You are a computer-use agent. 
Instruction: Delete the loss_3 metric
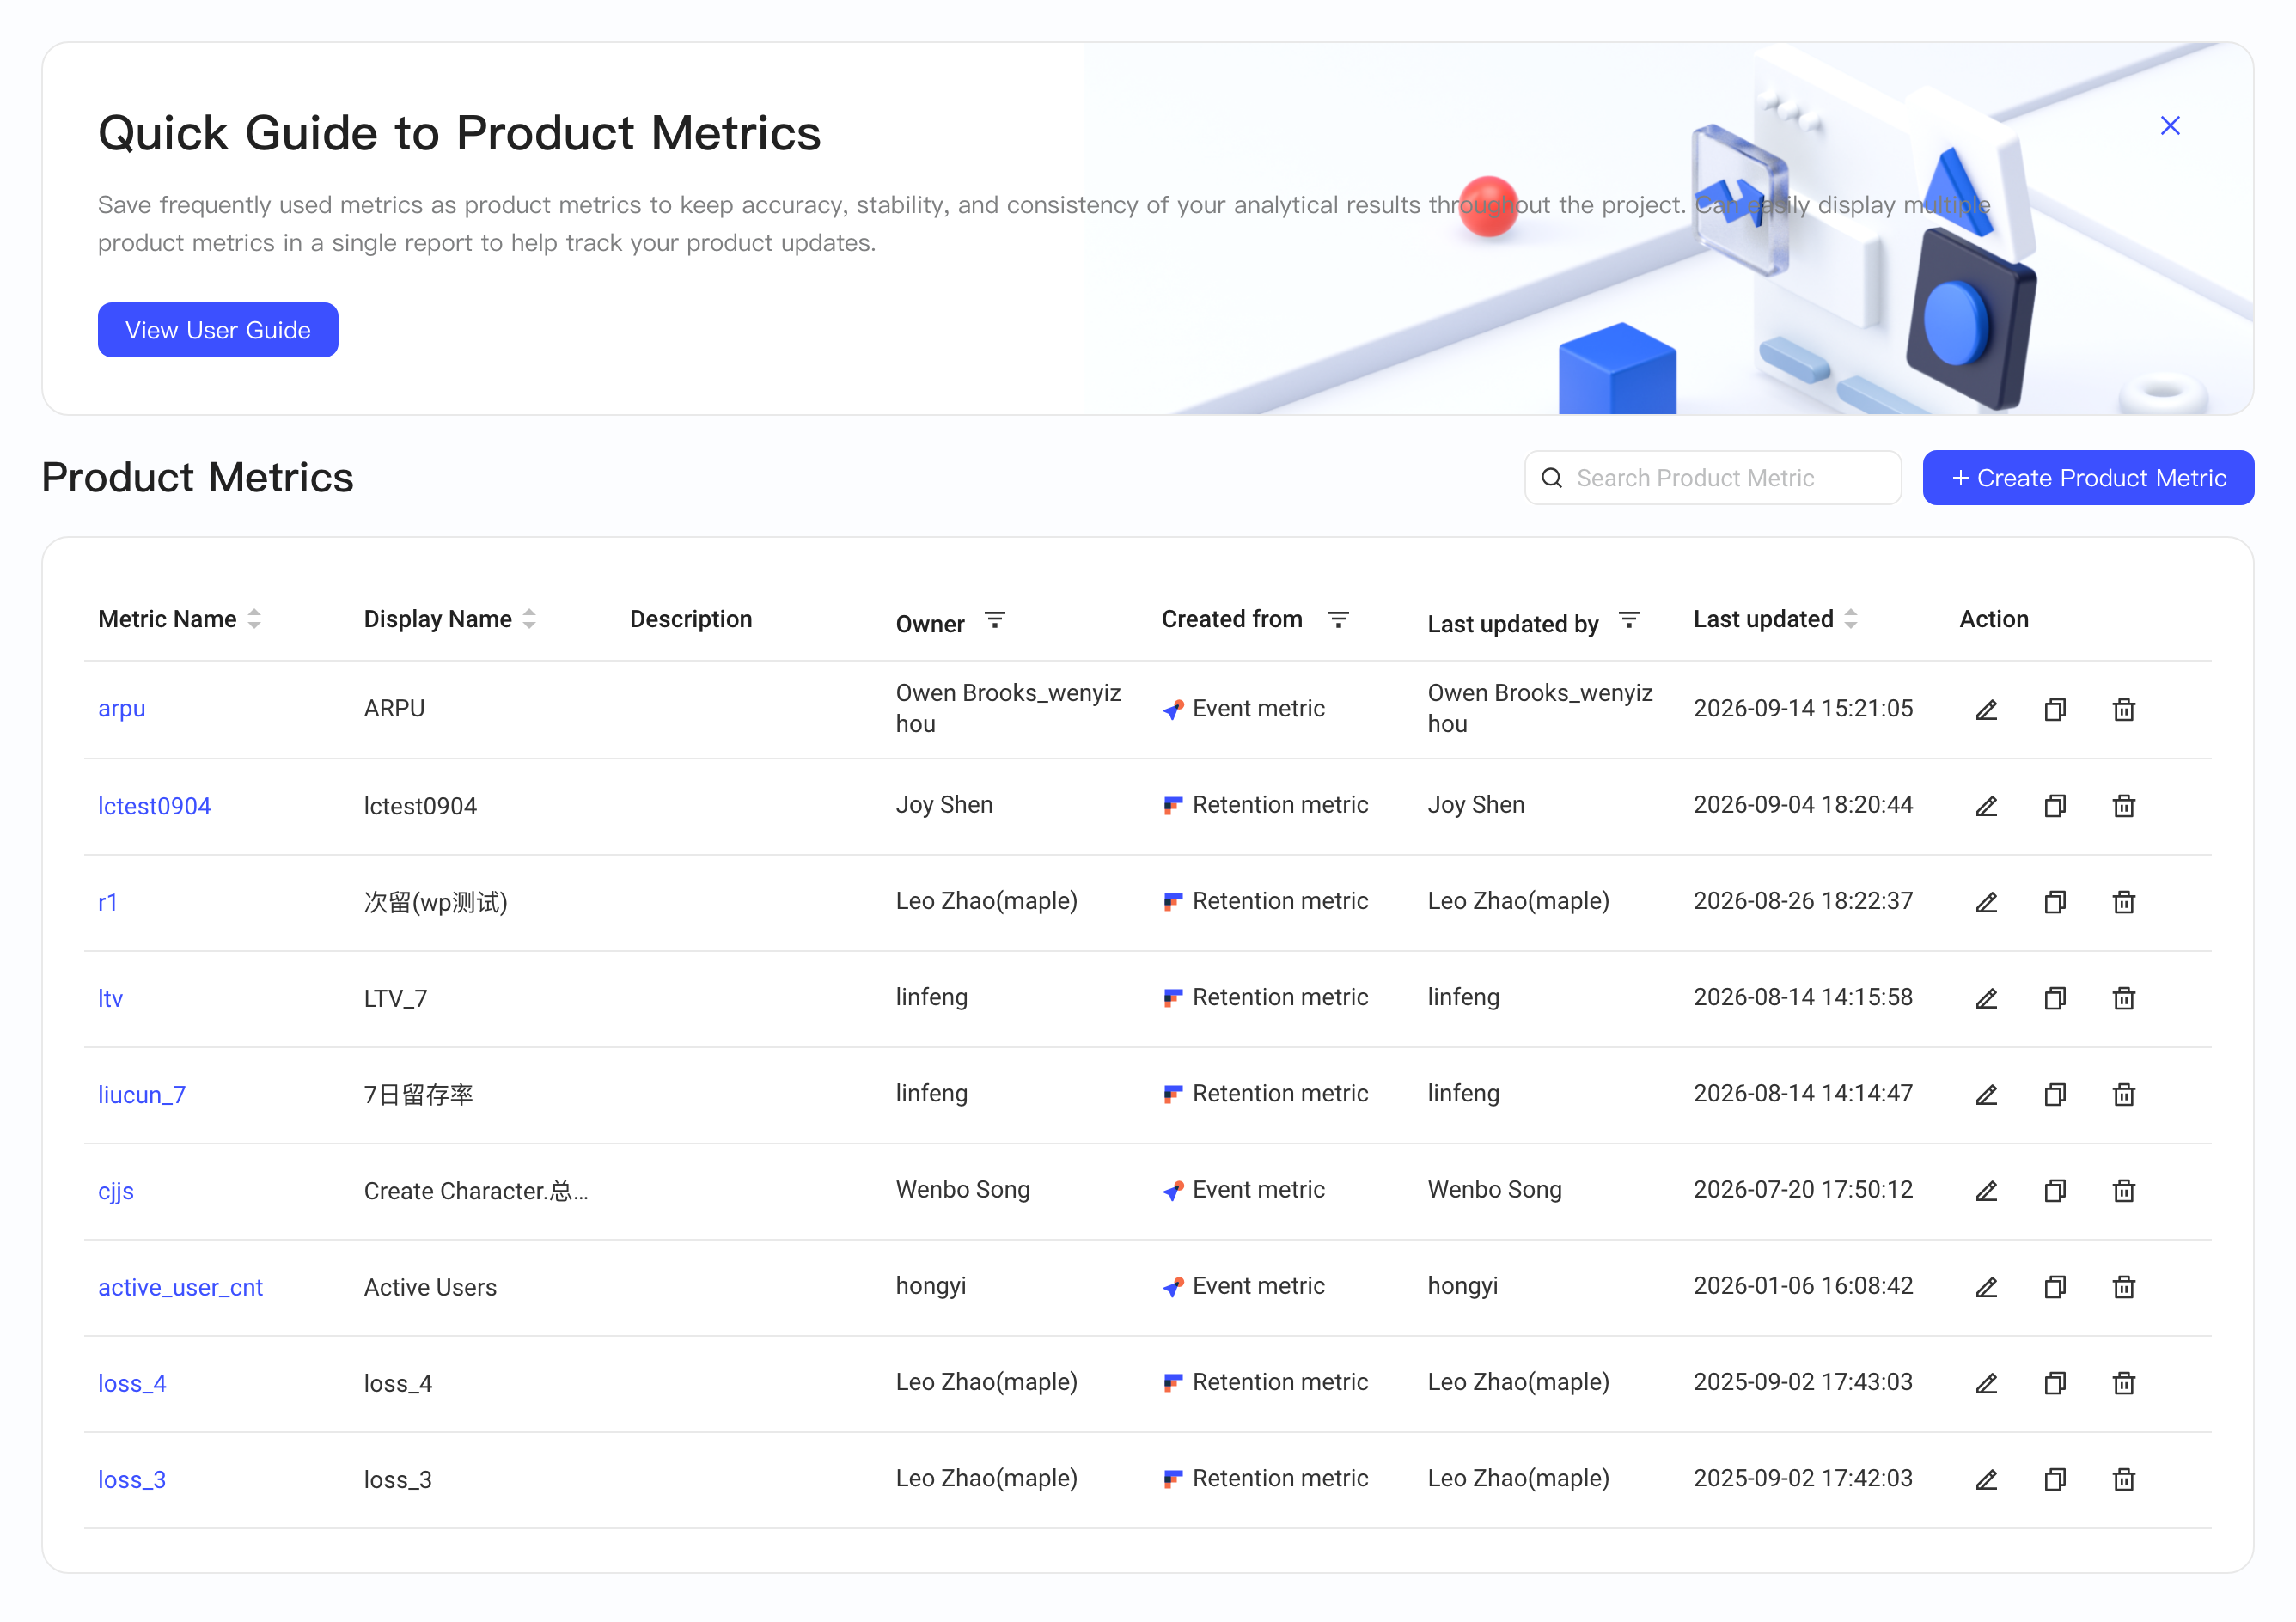[2124, 1479]
